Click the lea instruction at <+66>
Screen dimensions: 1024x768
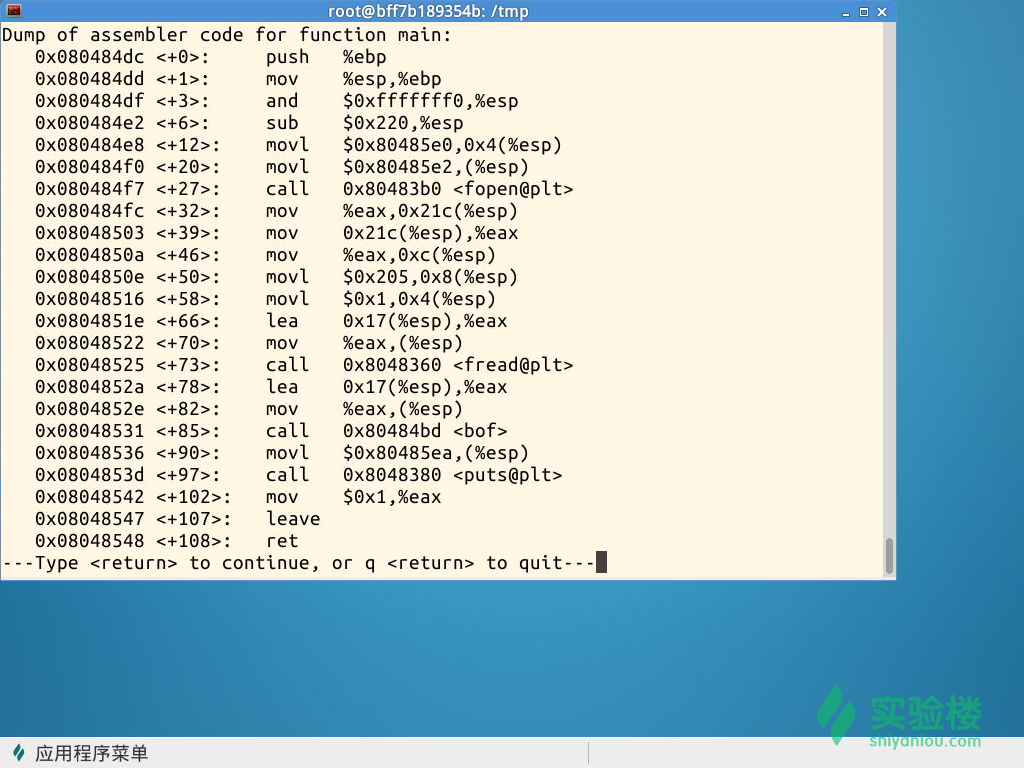coord(270,321)
